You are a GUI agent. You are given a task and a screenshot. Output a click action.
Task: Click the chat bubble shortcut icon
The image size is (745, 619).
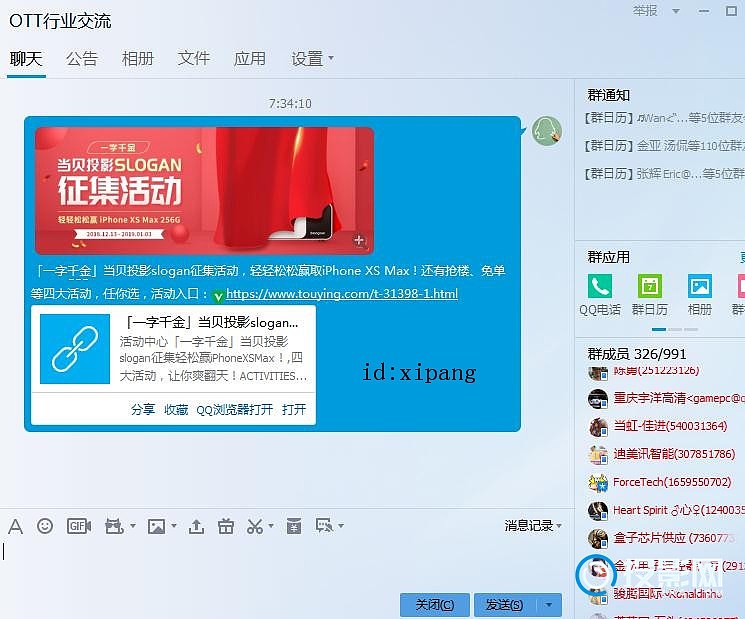click(325, 525)
